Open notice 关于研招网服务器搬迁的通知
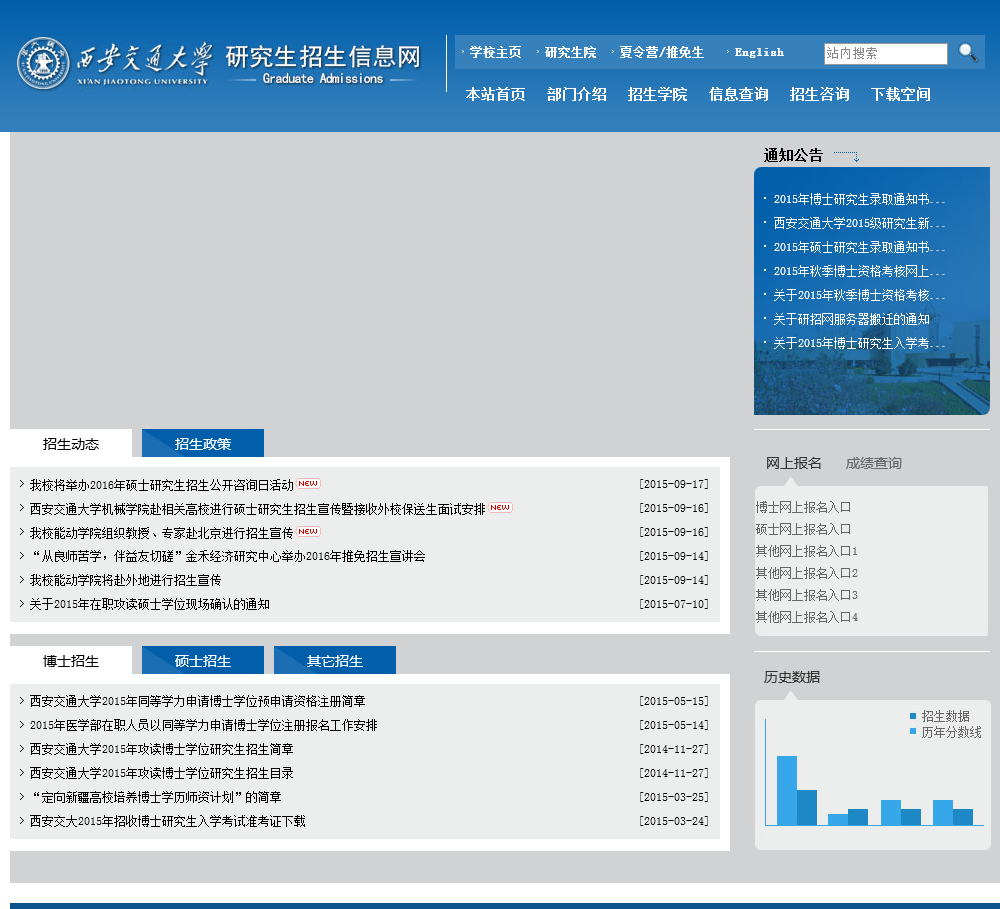1000x909 pixels. tap(851, 319)
